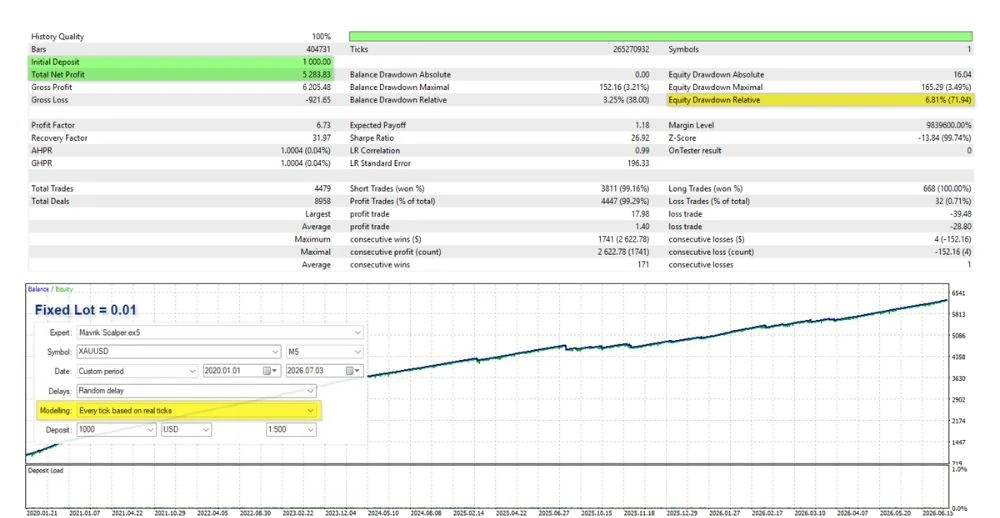Select the value 6.81% (71.94)
Viewport: 1000px width, 518px height.
click(x=946, y=100)
